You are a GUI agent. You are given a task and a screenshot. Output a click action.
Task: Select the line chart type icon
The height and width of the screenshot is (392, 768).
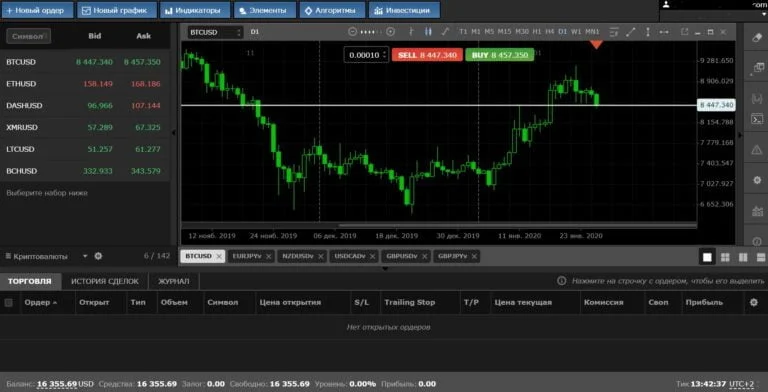[445, 32]
